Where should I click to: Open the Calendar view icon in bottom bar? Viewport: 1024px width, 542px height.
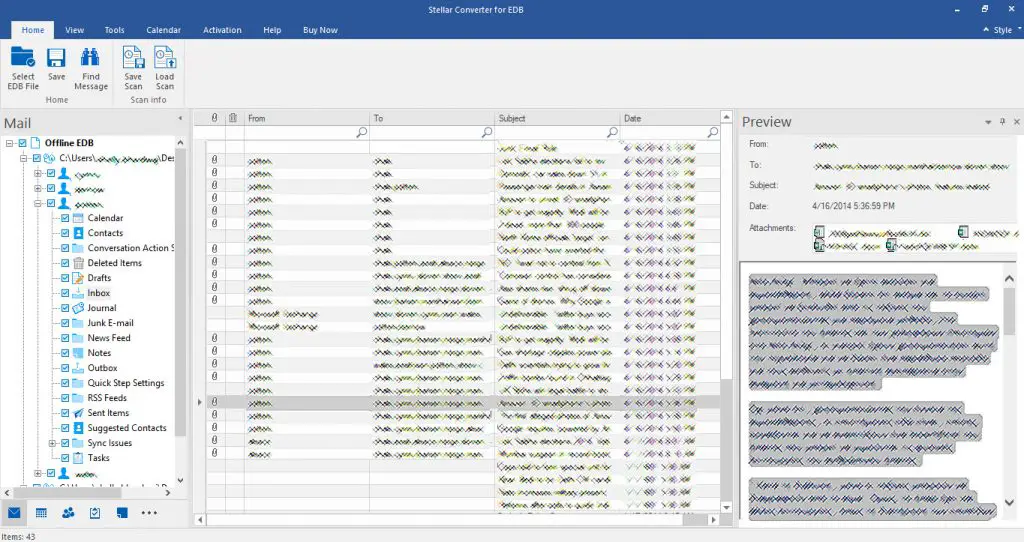click(41, 513)
